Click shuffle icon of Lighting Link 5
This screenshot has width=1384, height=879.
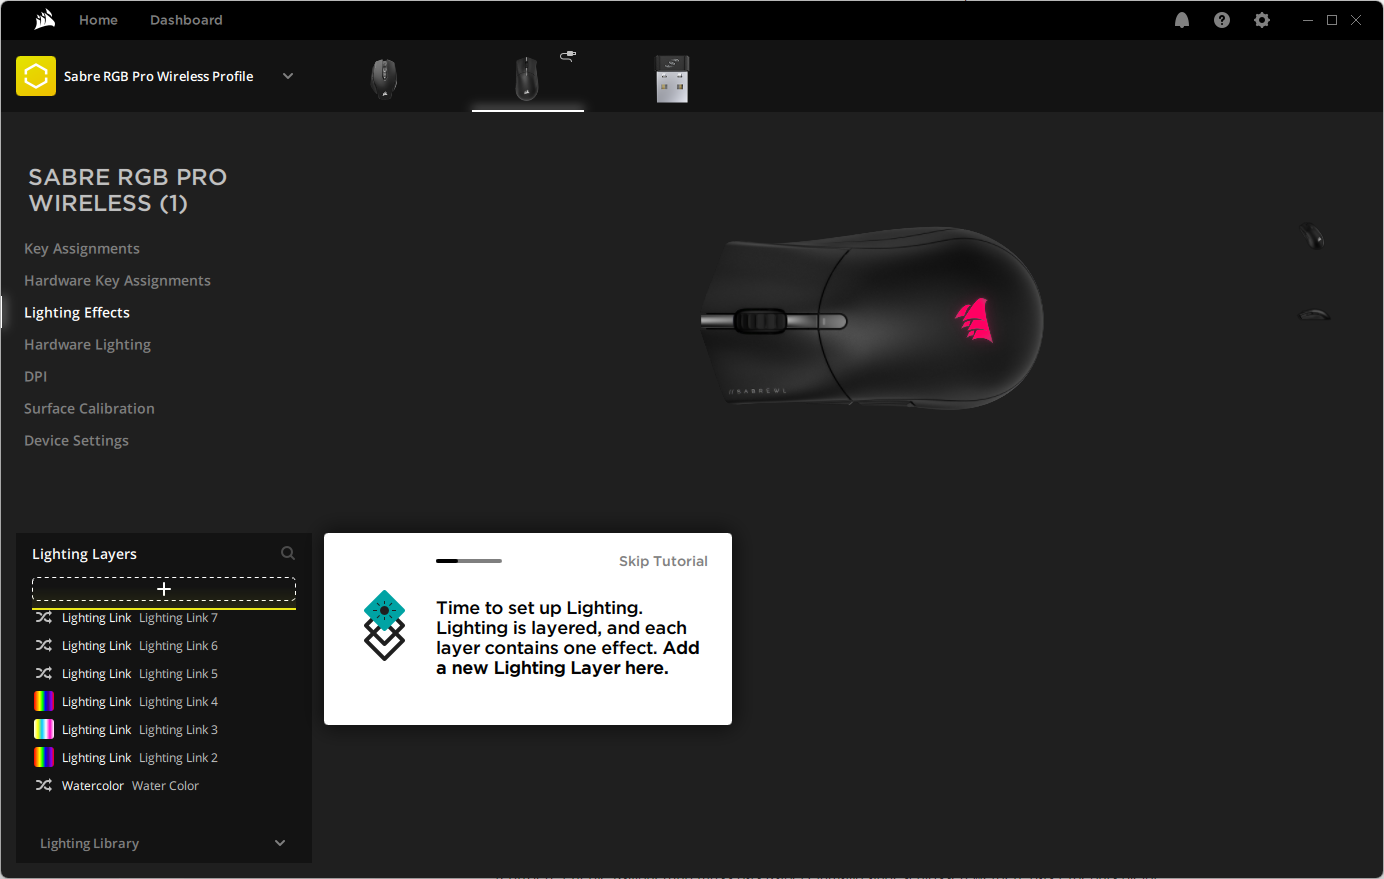[x=44, y=674]
